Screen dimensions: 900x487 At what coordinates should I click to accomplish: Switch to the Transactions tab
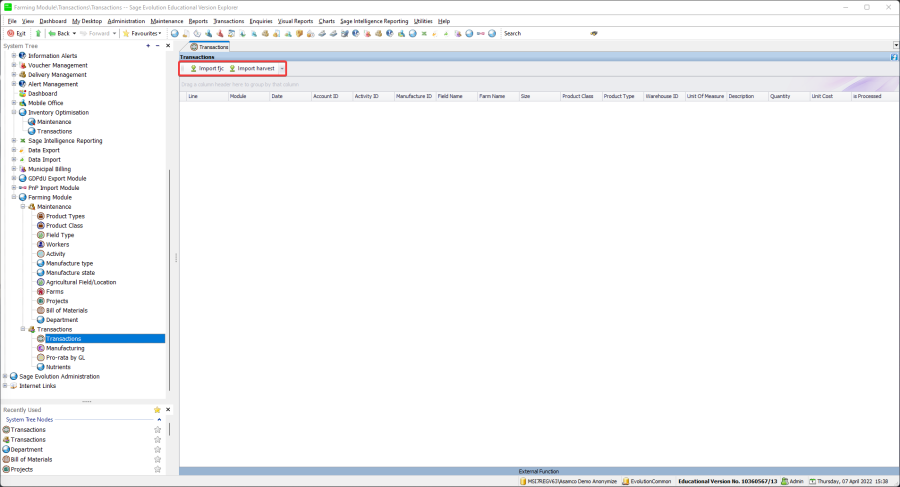pyautogui.click(x=209, y=46)
